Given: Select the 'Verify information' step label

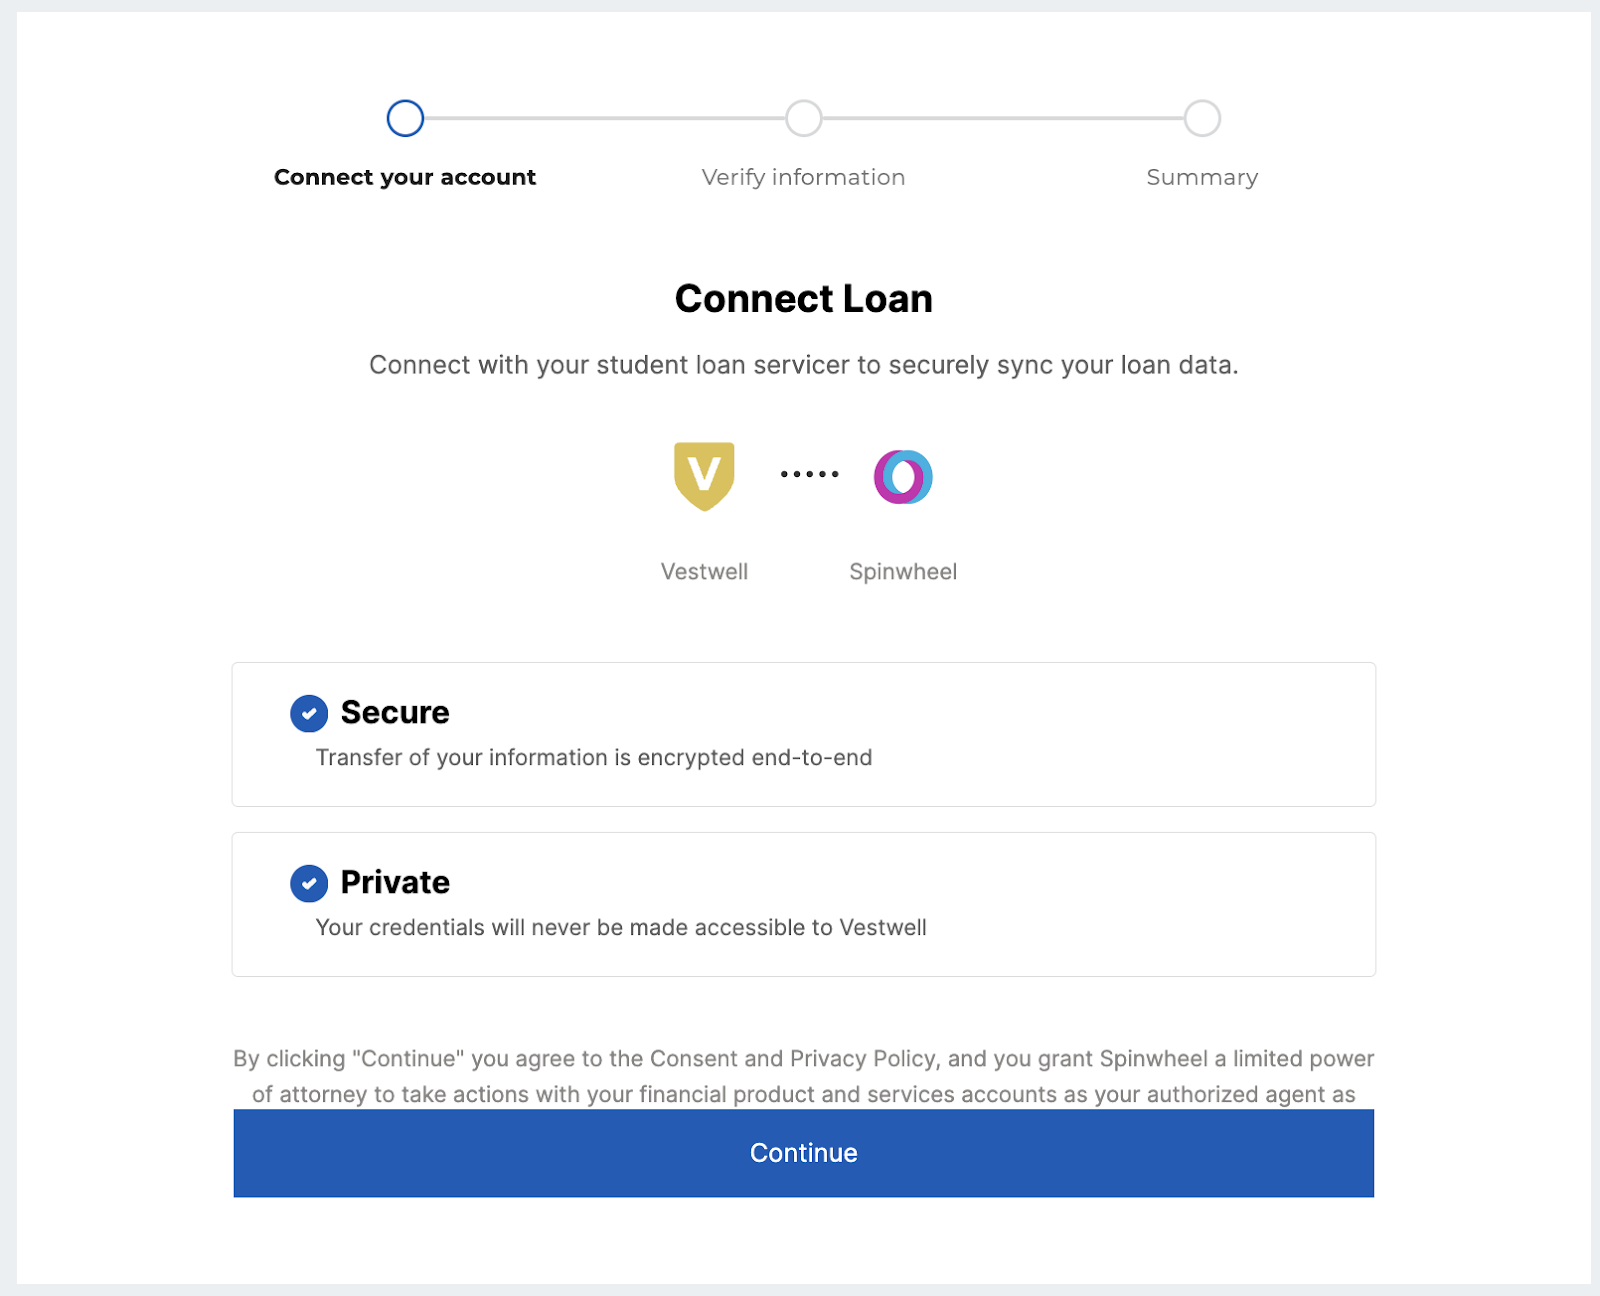Looking at the screenshot, I should click(x=803, y=177).
